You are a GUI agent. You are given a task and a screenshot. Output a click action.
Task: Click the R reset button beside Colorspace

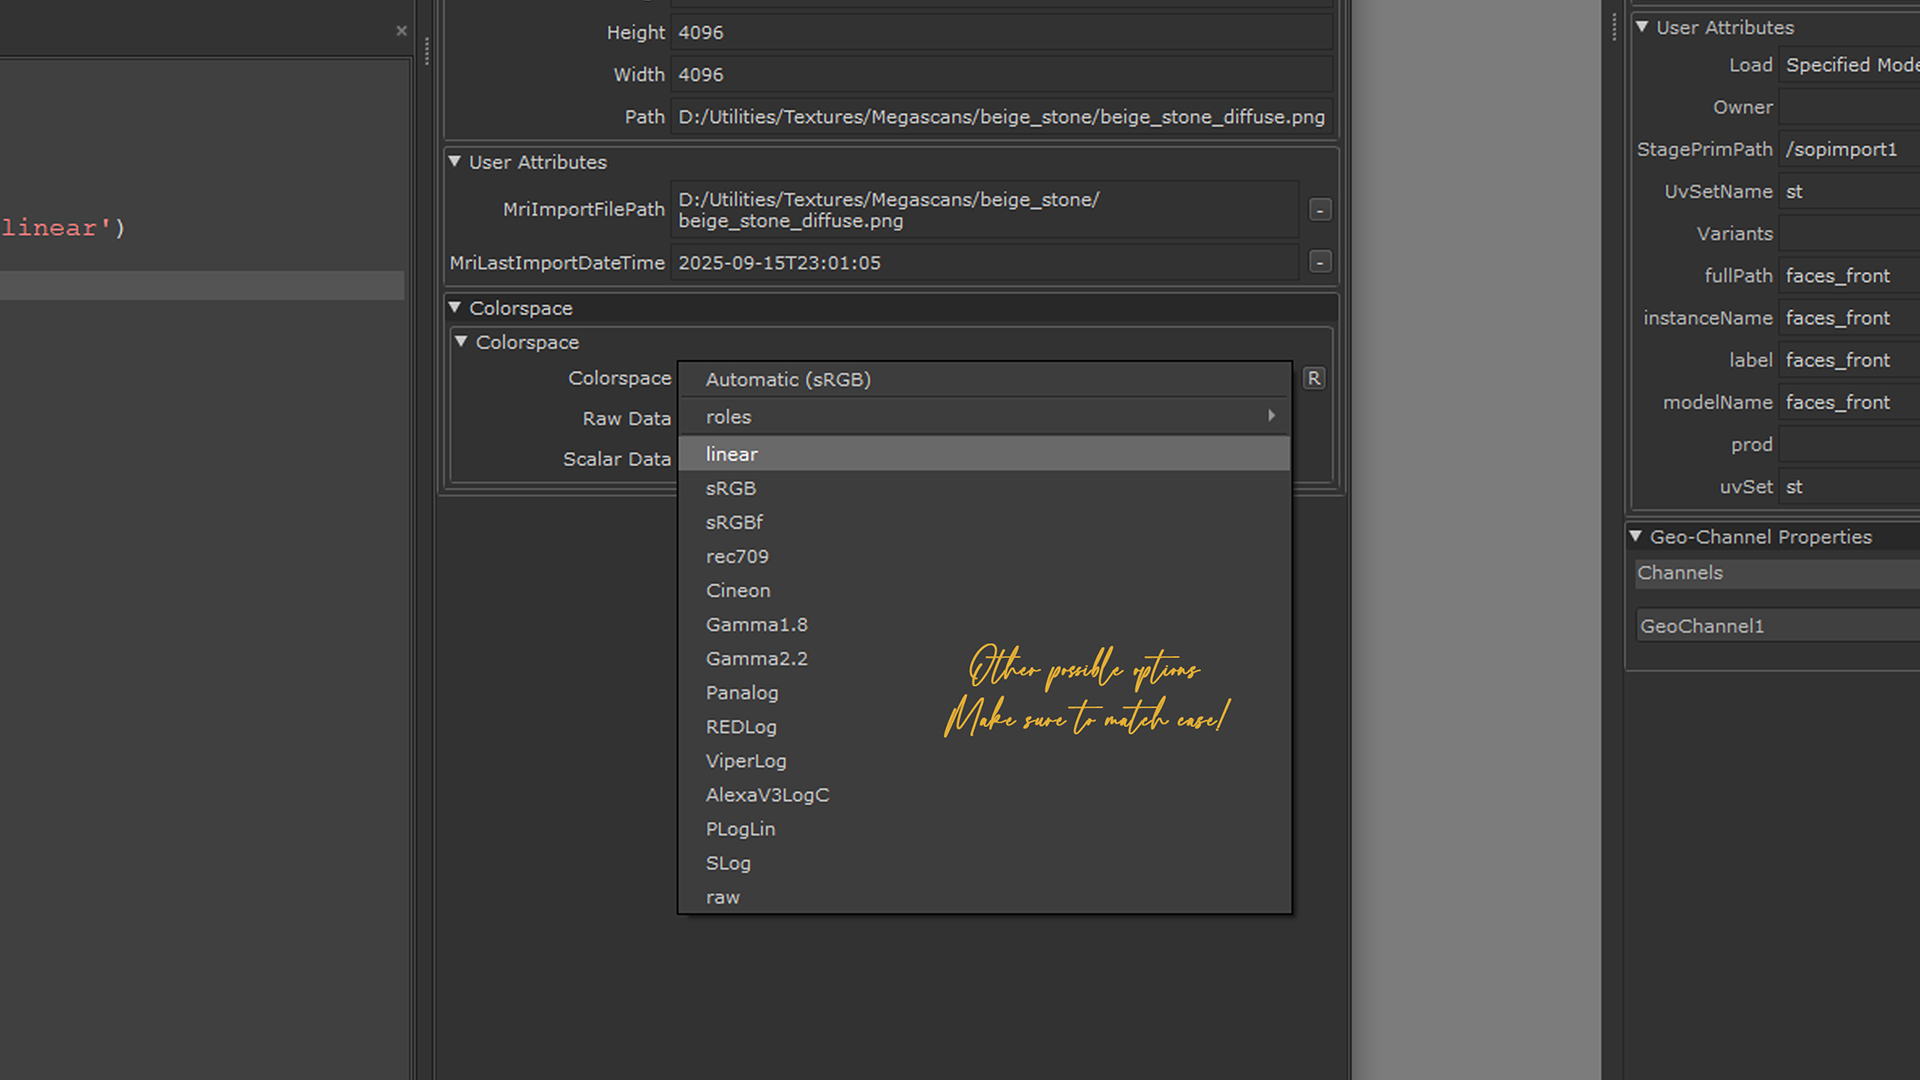(1313, 378)
